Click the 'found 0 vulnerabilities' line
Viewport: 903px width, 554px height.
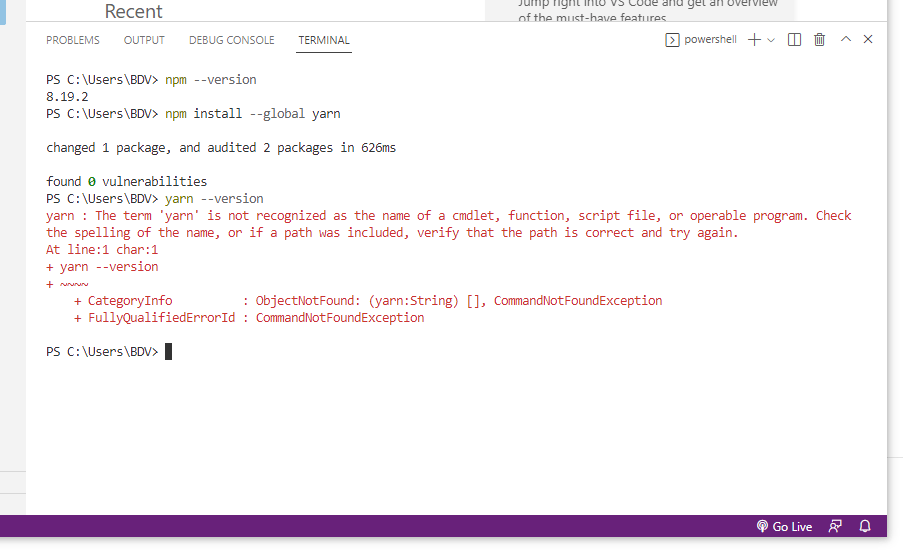click(127, 182)
